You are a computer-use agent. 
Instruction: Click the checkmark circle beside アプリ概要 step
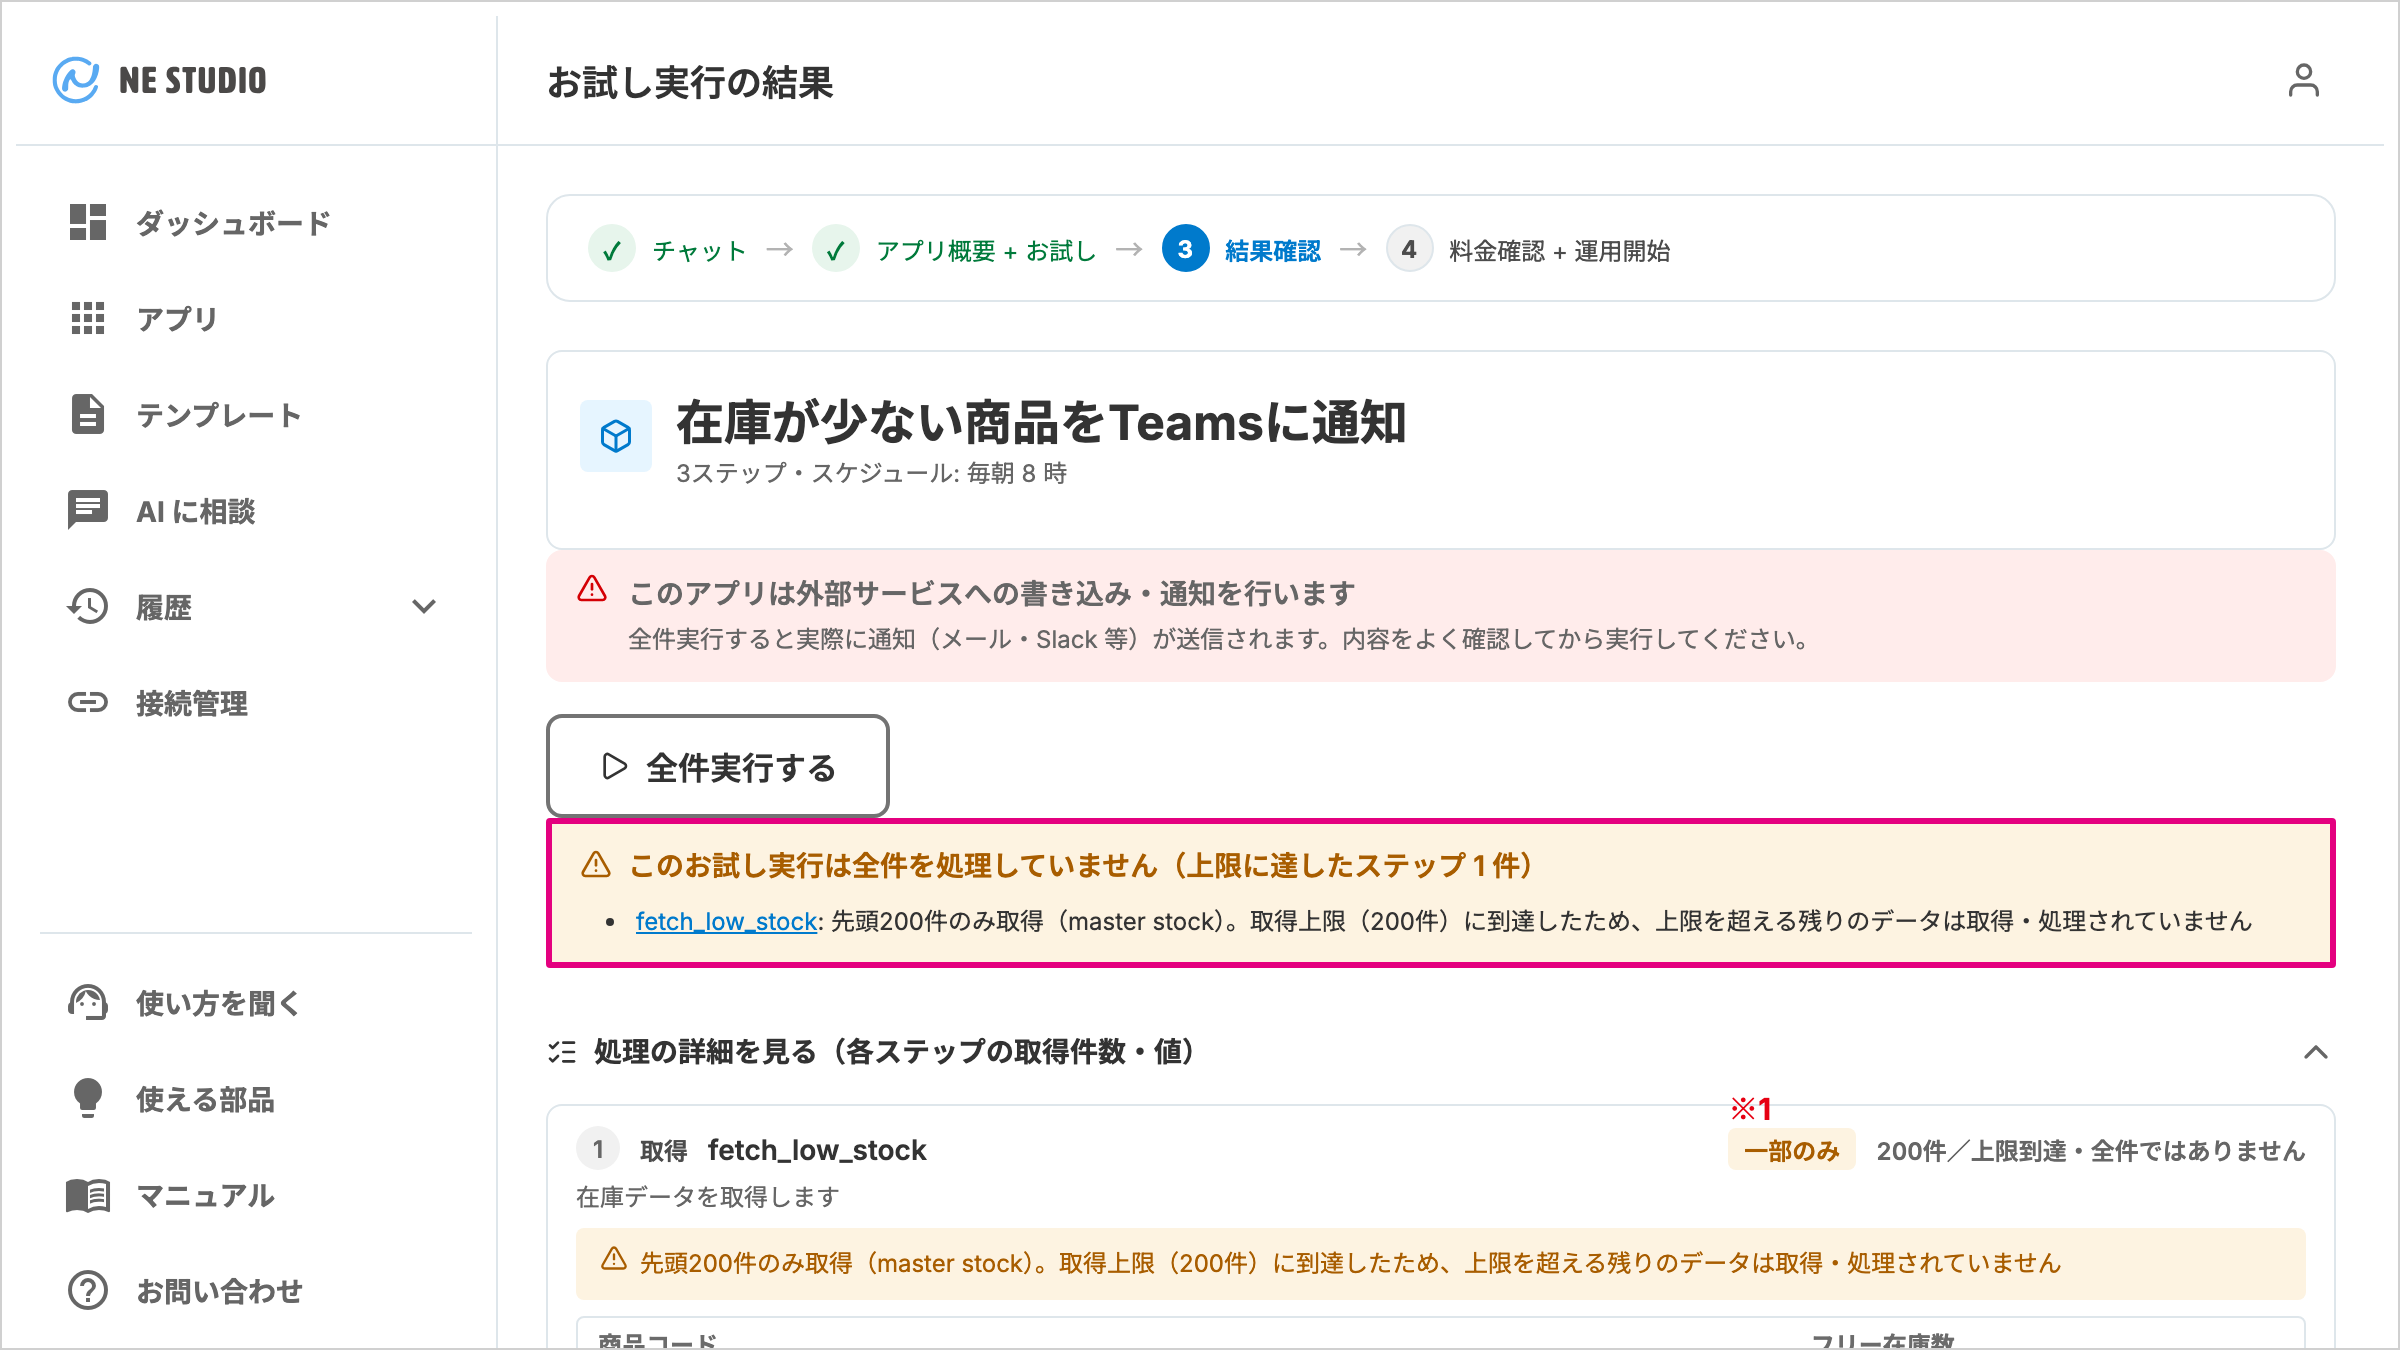click(x=836, y=249)
